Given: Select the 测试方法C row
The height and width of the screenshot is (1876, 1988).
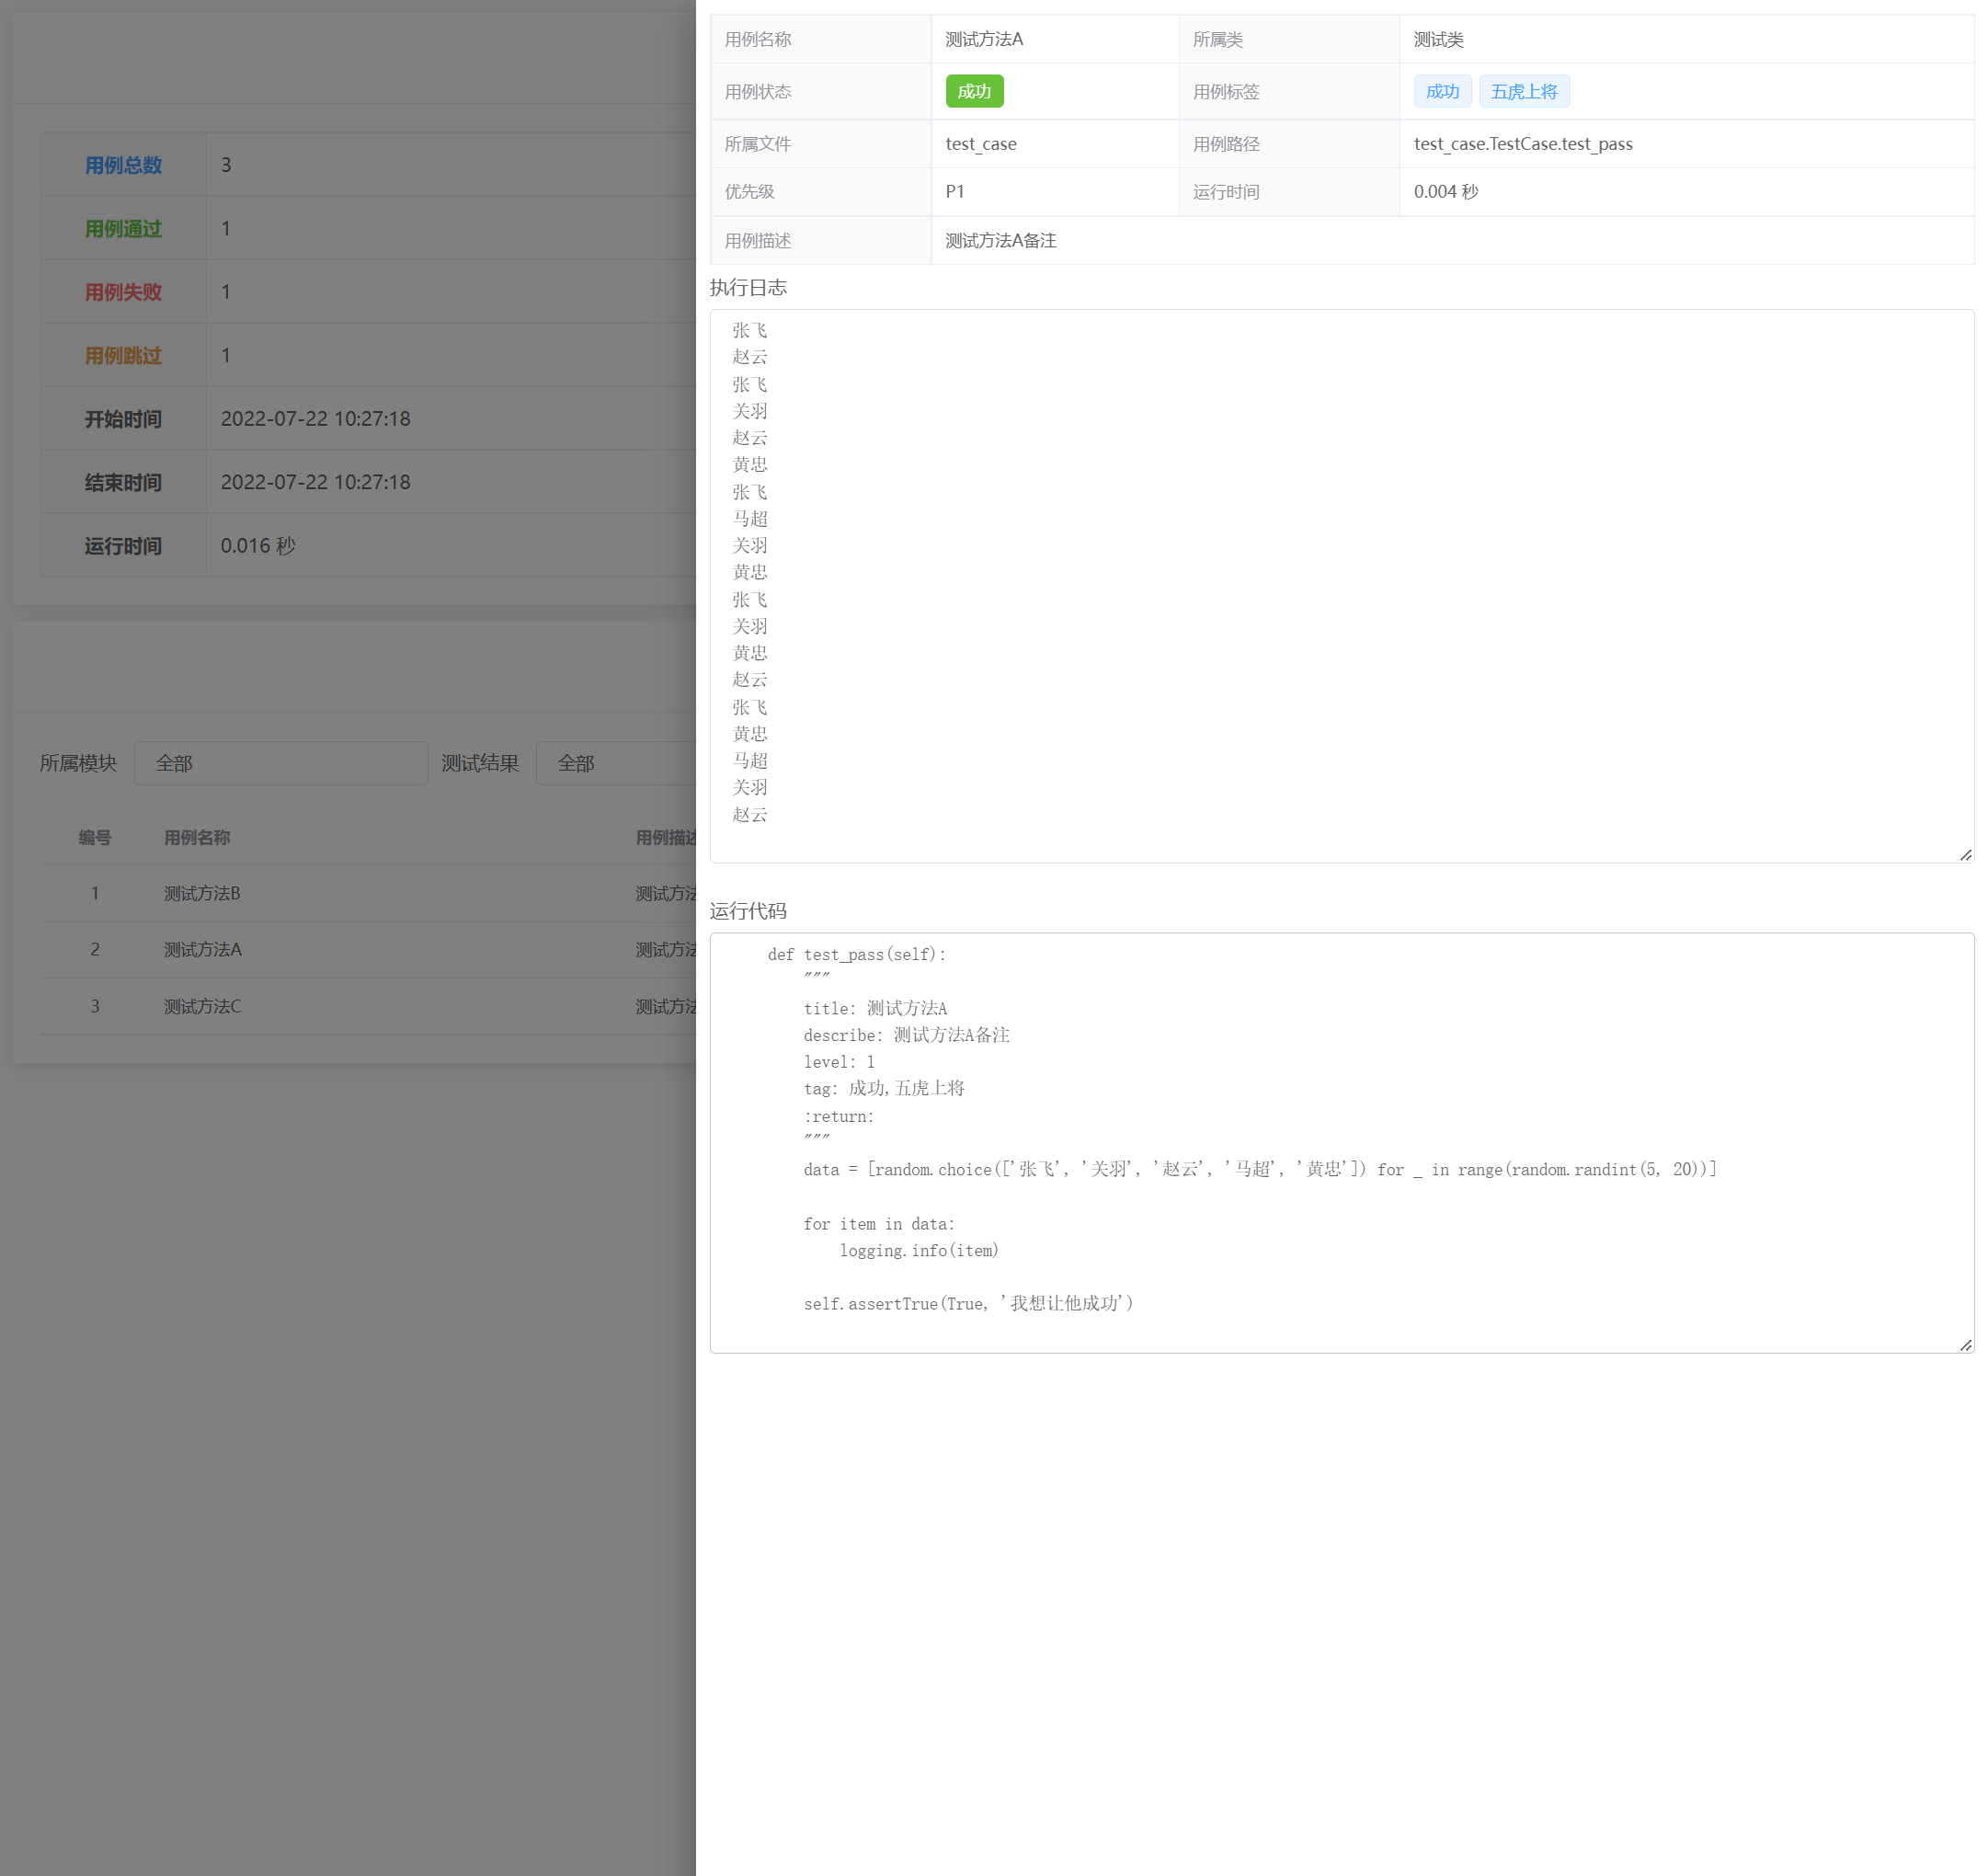Looking at the screenshot, I should coord(202,1006).
